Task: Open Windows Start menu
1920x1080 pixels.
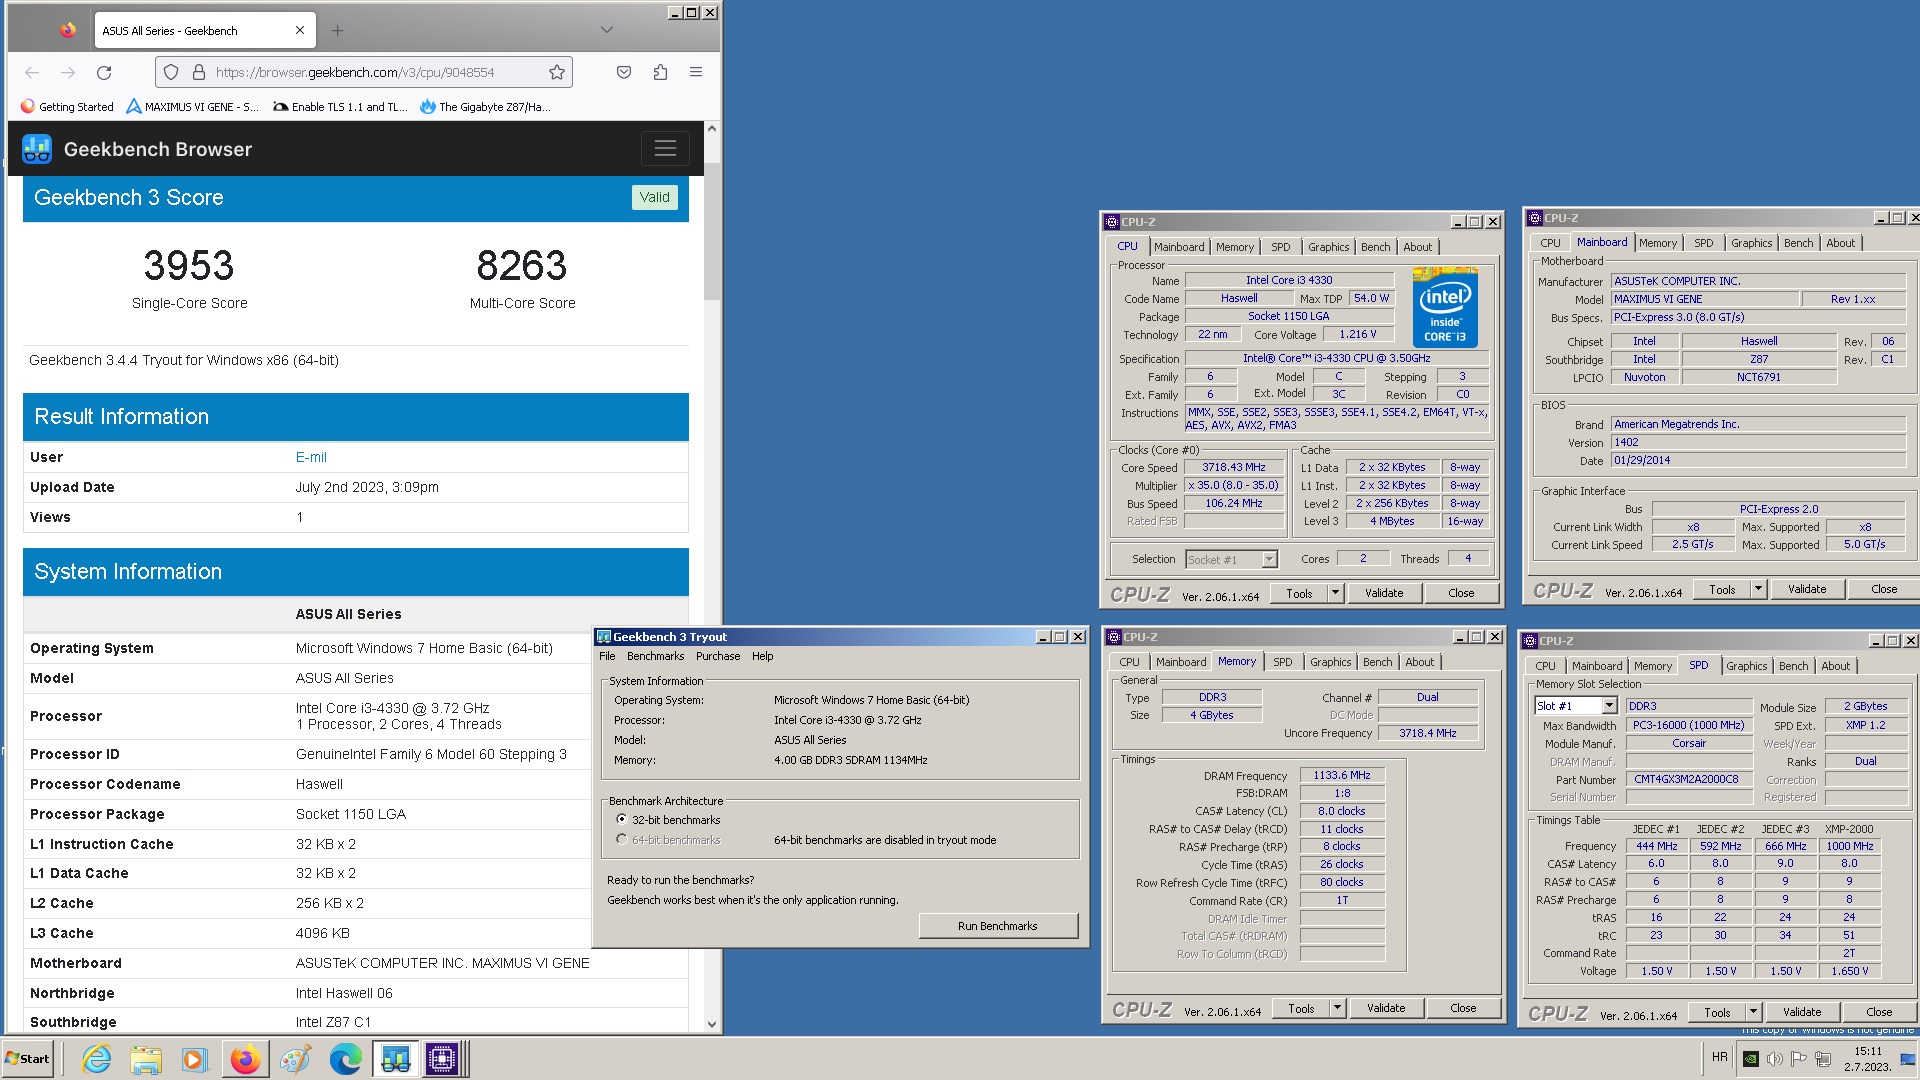Action: (x=28, y=1059)
